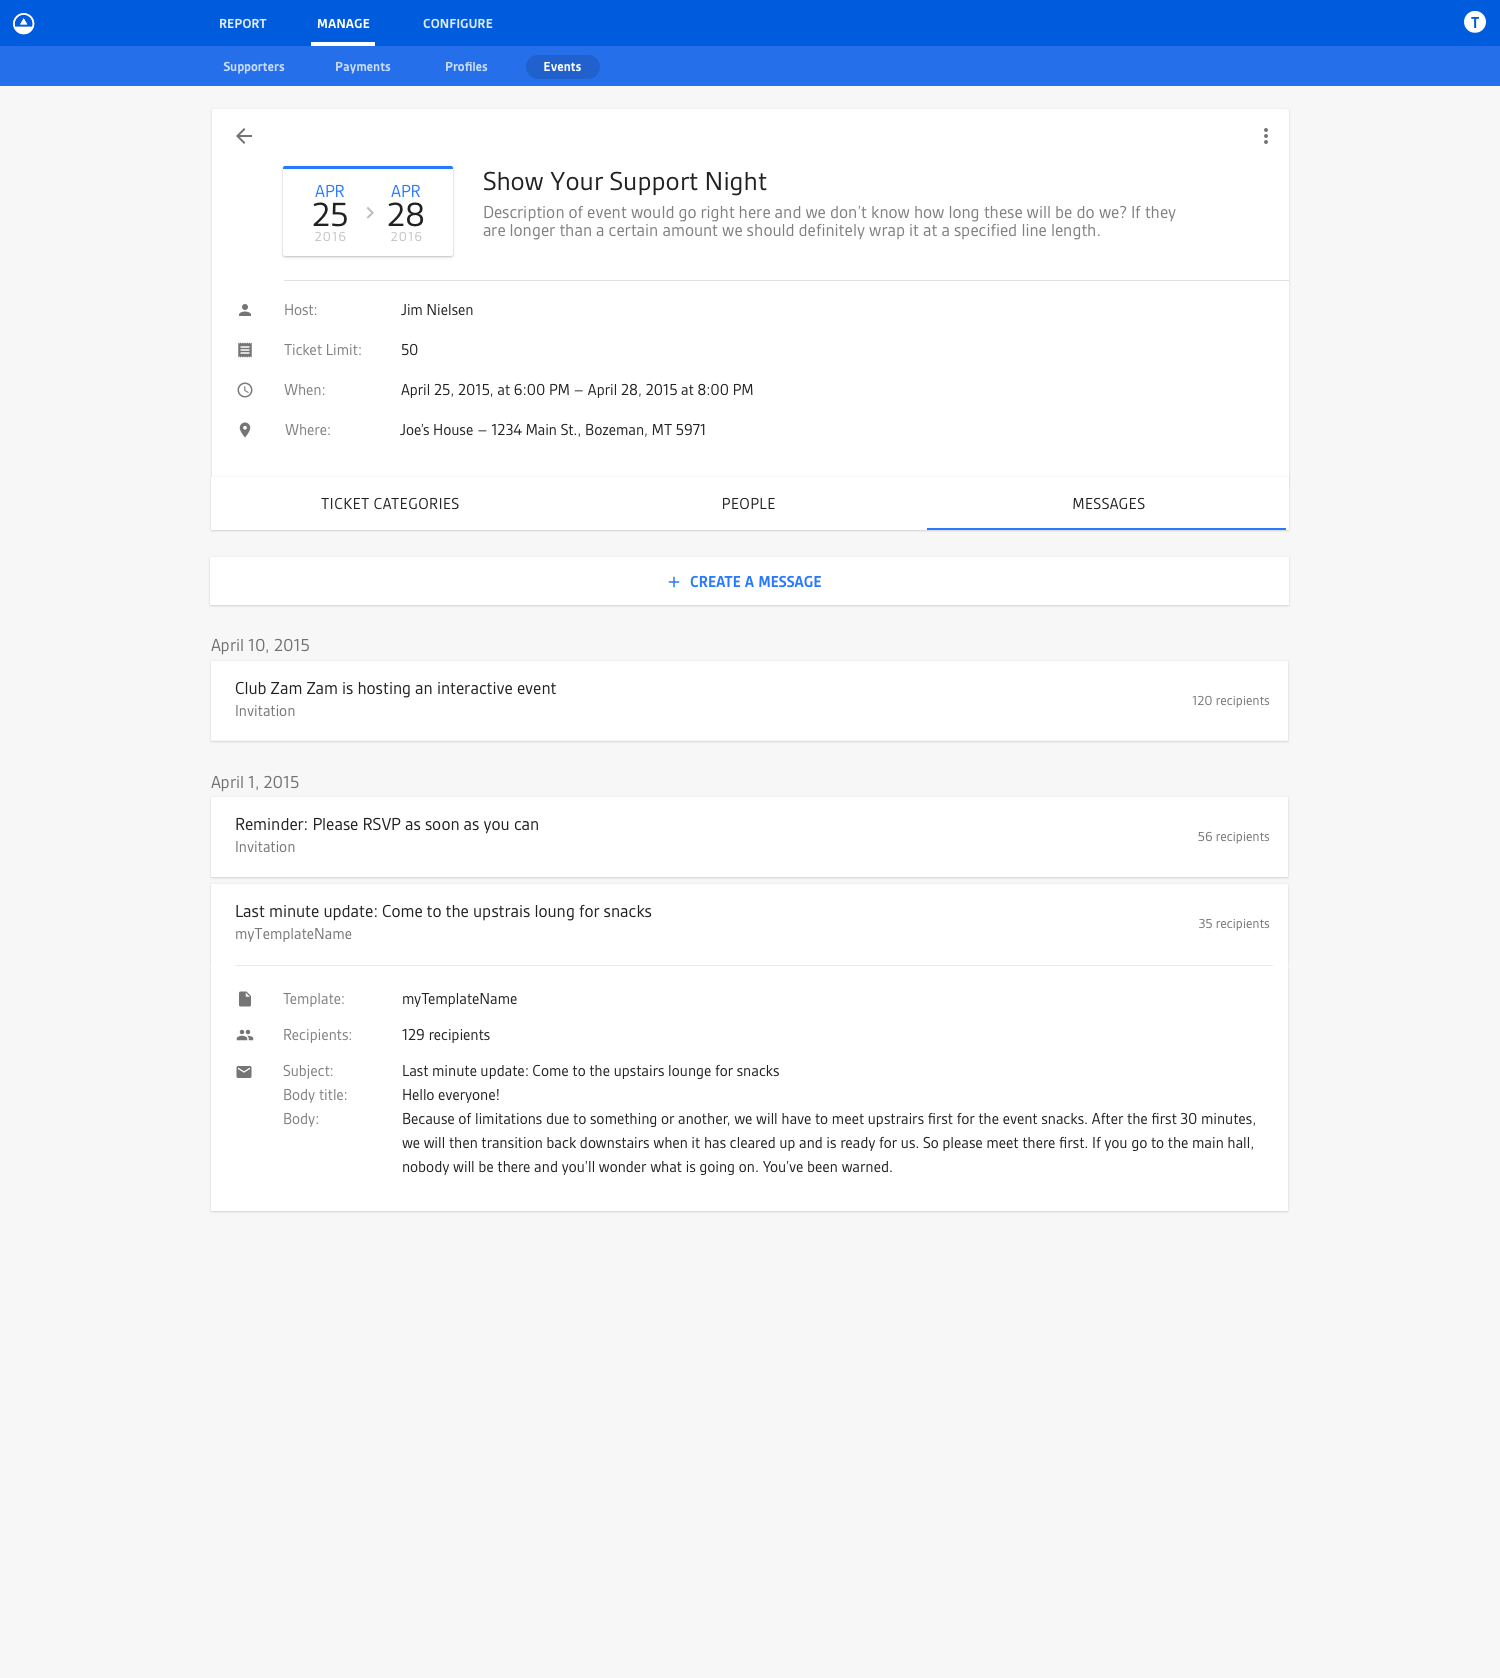Click the Hello everyone! body title
Screen dimensions: 1500x1678
coord(451,1095)
